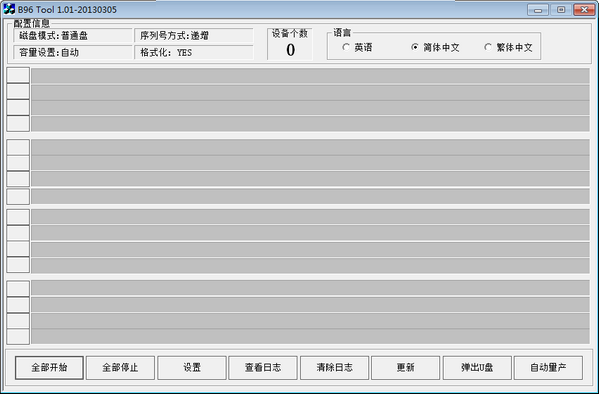Click the 全部停止 button
Viewport: 599px width, 394px height.
click(x=120, y=368)
